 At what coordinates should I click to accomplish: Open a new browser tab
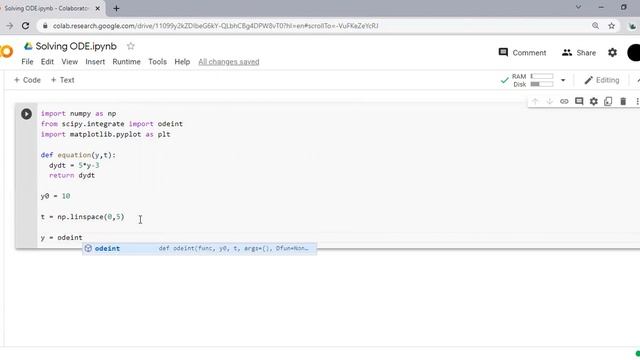coord(116,8)
